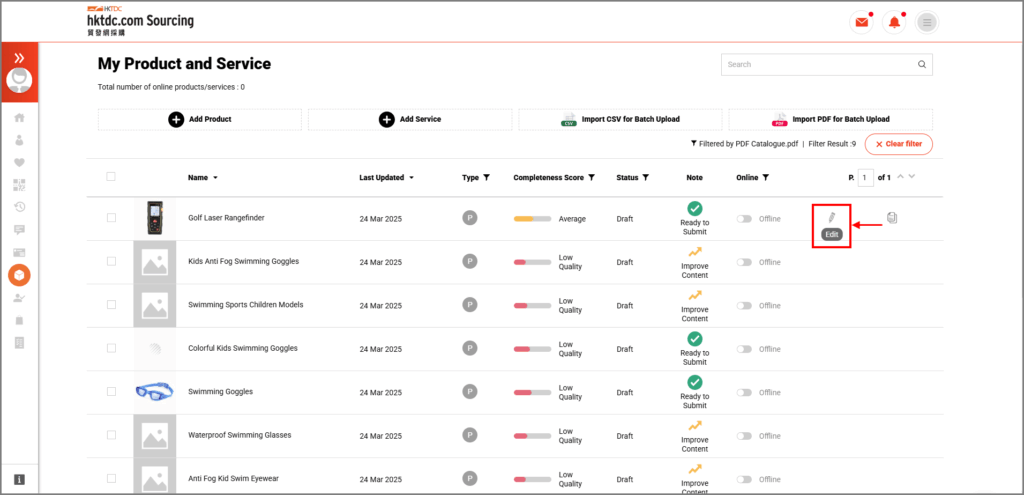The image size is (1024, 495).
Task: Open the mail messages icon in header
Action: [x=860, y=22]
